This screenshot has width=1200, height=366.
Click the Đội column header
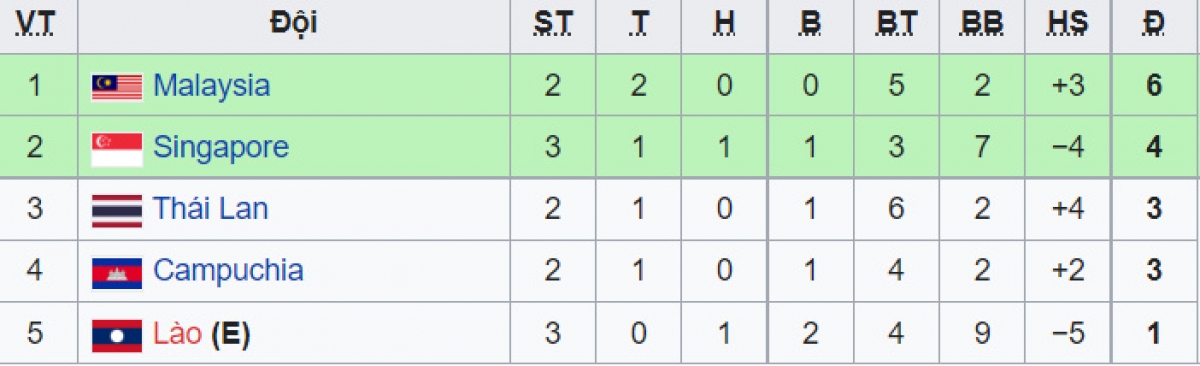[293, 23]
